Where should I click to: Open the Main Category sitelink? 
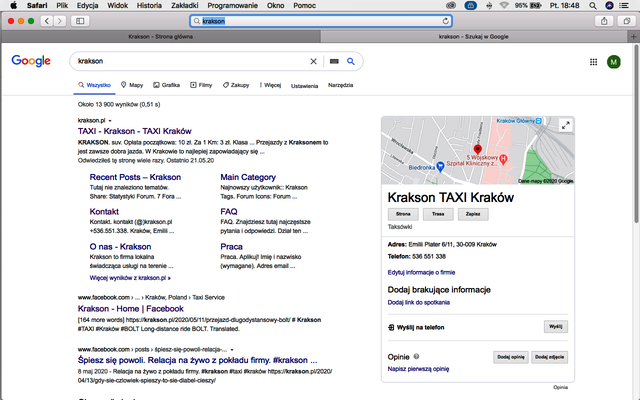(248, 177)
